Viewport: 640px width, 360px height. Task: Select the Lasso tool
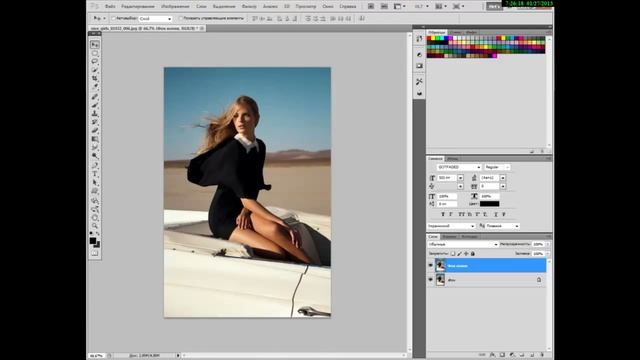click(x=95, y=62)
